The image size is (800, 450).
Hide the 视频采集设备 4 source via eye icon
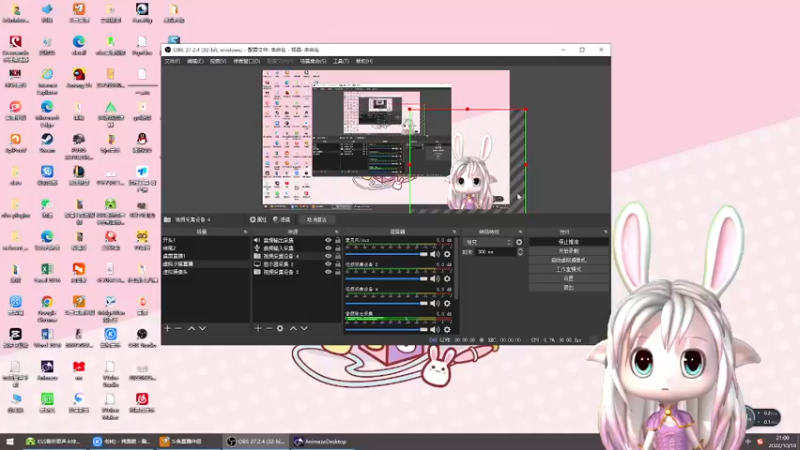point(328,256)
